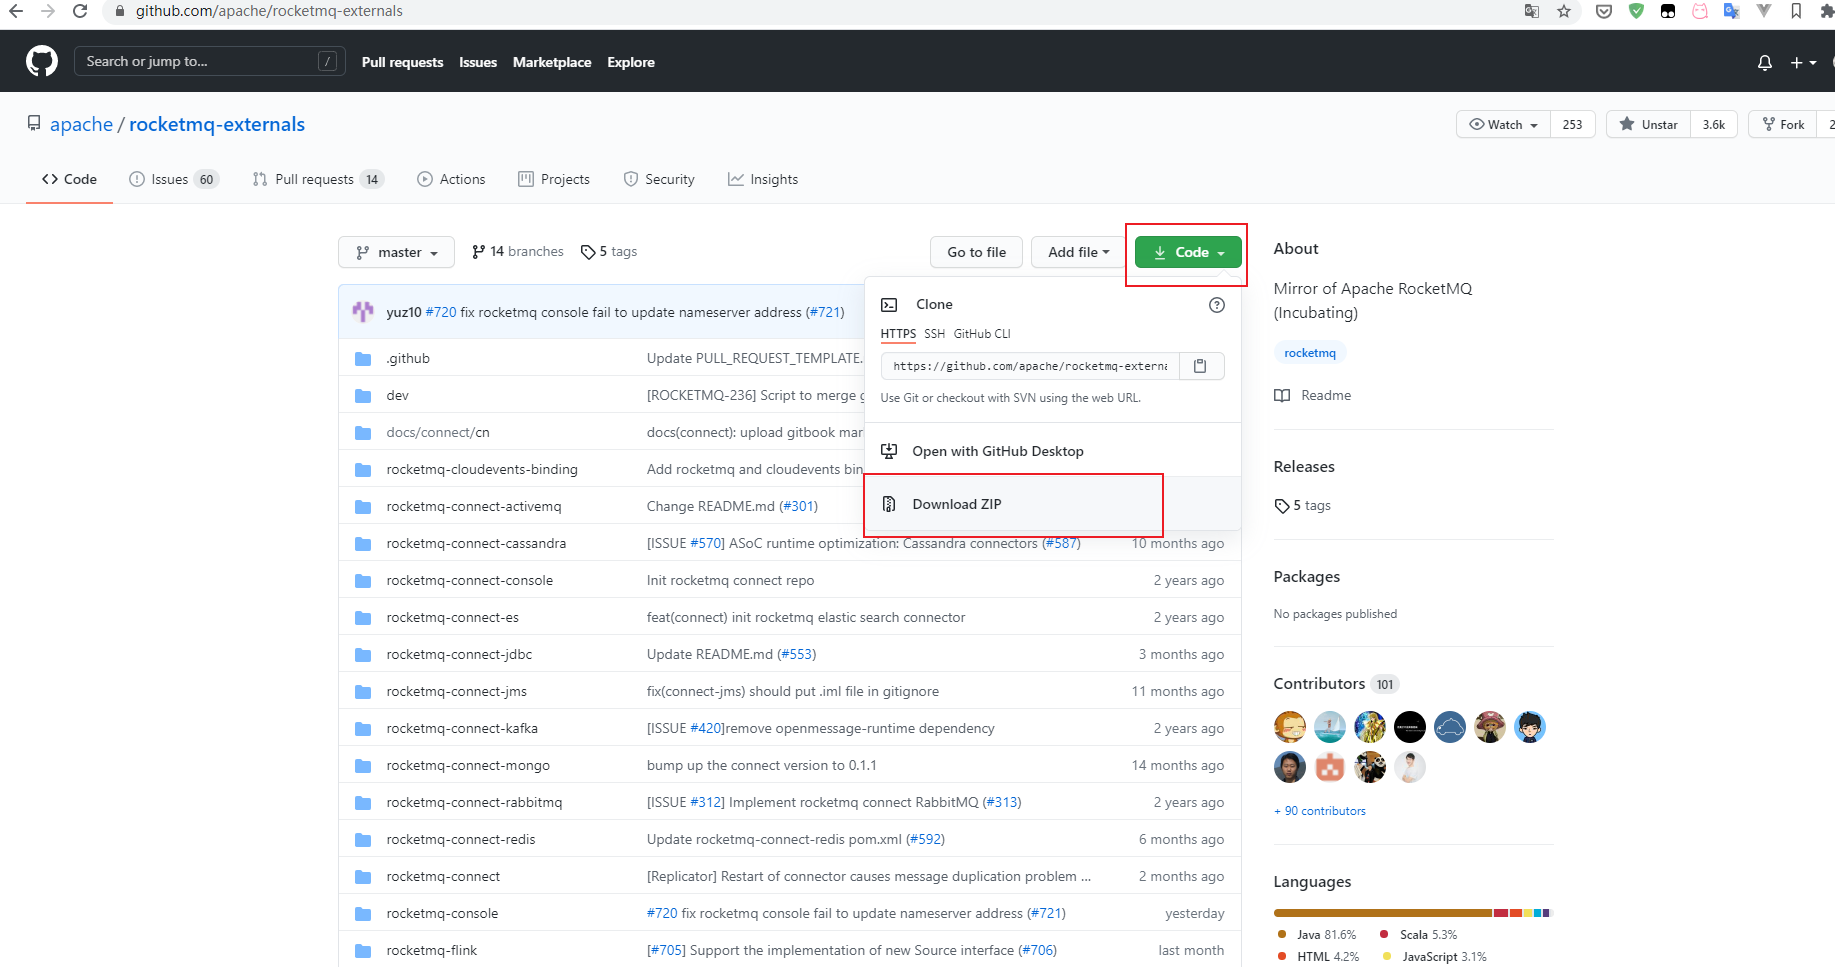1835x967 pixels.
Task: Click yuz10 commit author avatar
Action: [x=363, y=312]
